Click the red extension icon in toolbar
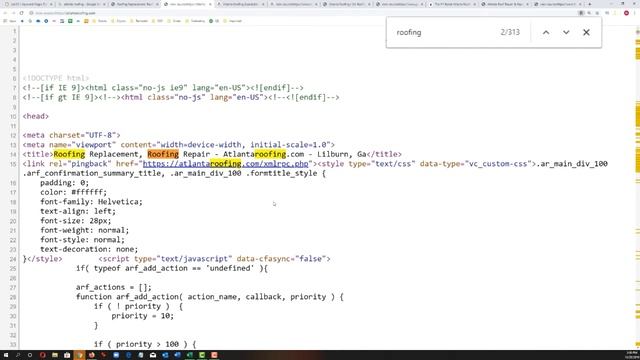This screenshot has width=640, height=360. 626,13
